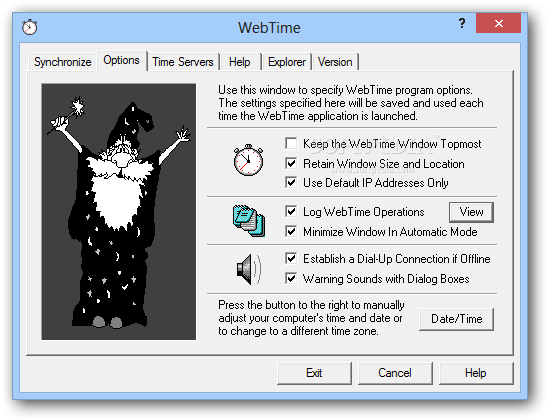Uncheck Establish a Dial-Up Connection if Offline
This screenshot has width=548, height=420.
291,258
